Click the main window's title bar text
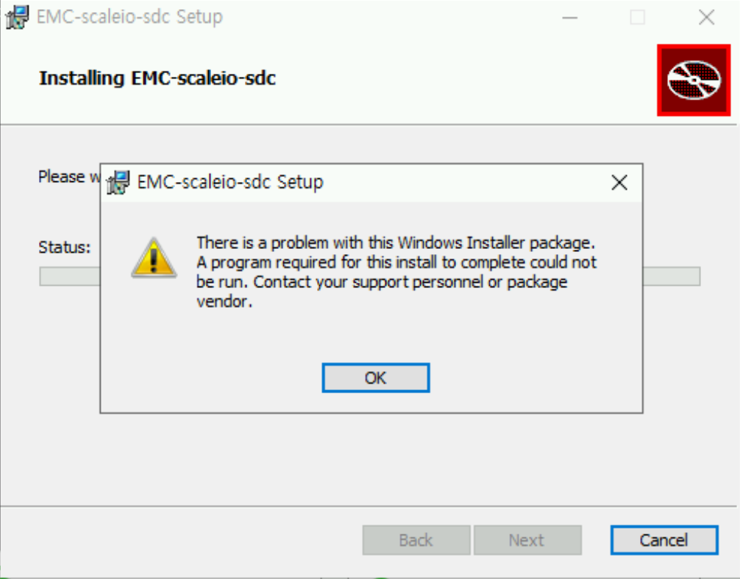Image resolution: width=740 pixels, height=579 pixels. click(129, 17)
